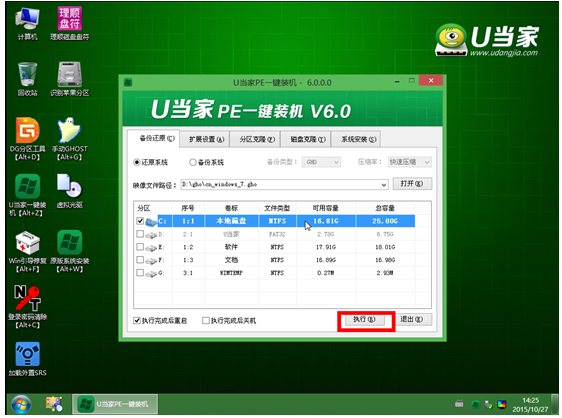
Task: Switch to the 系统安装 tab
Action: click(x=356, y=139)
